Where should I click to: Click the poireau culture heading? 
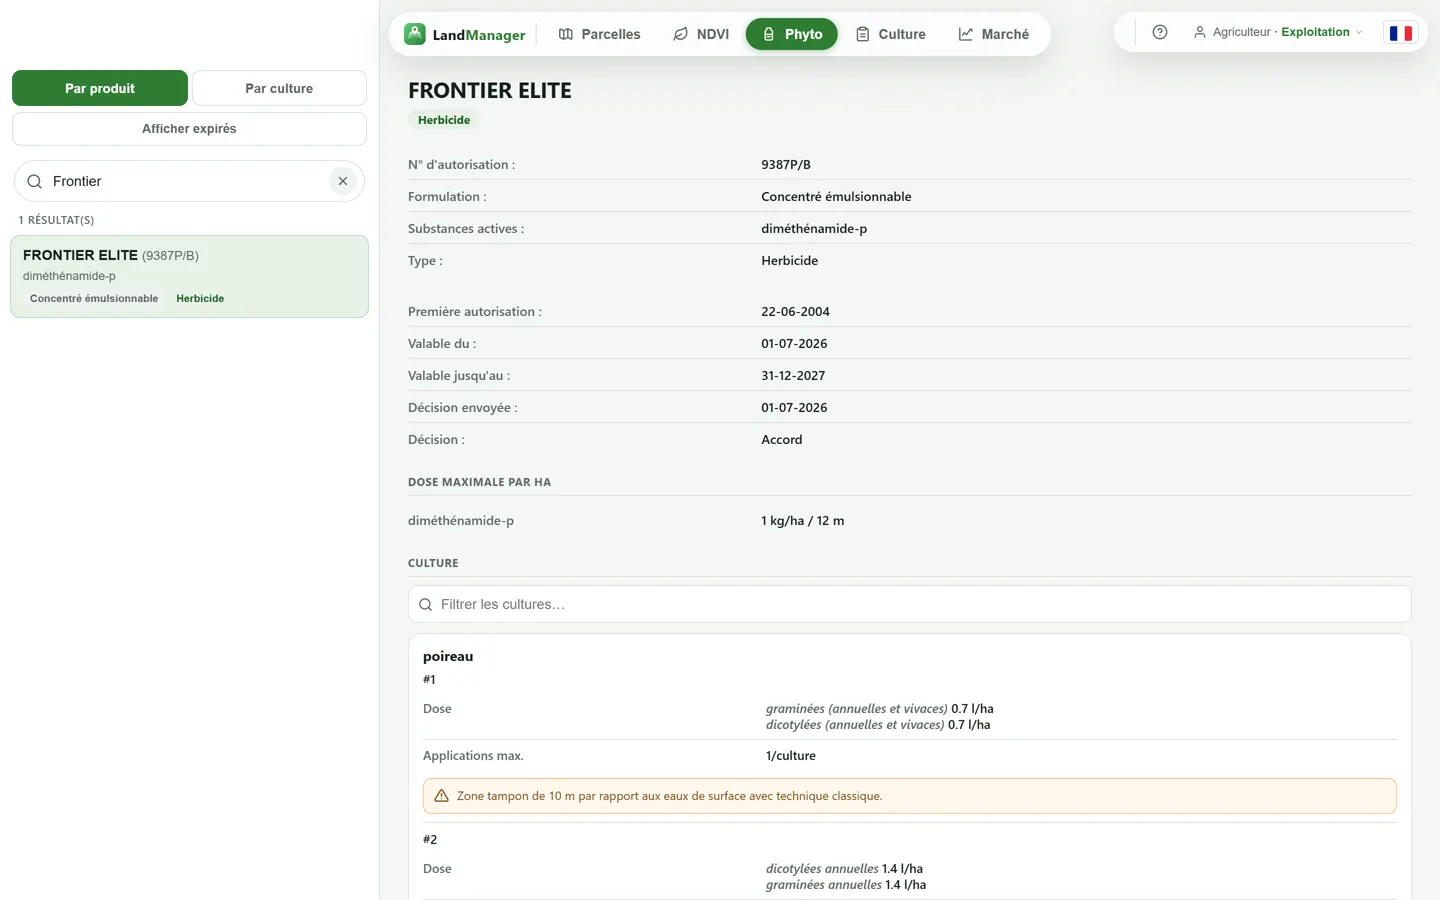(448, 656)
